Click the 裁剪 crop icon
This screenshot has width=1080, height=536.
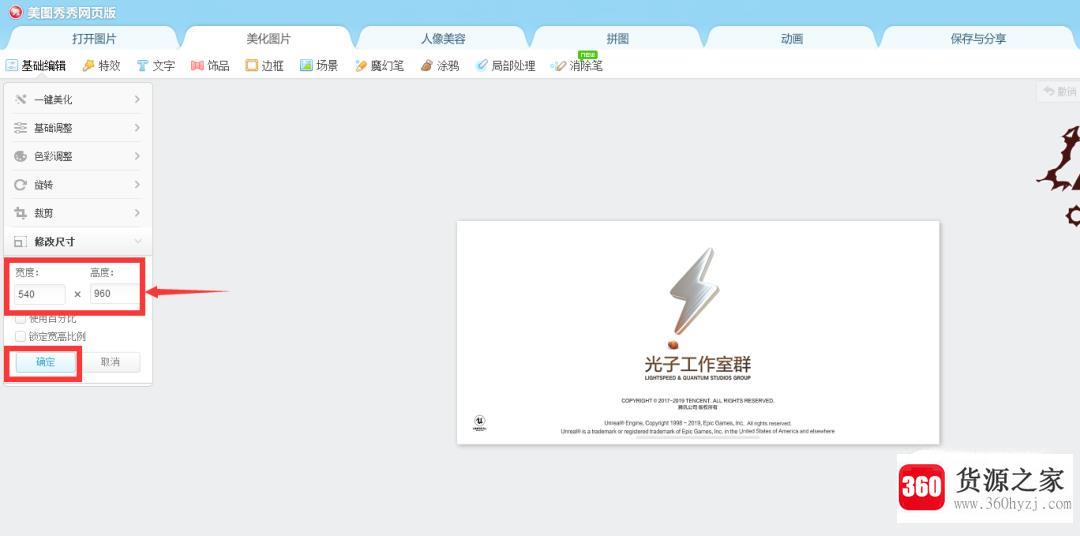tap(21, 213)
